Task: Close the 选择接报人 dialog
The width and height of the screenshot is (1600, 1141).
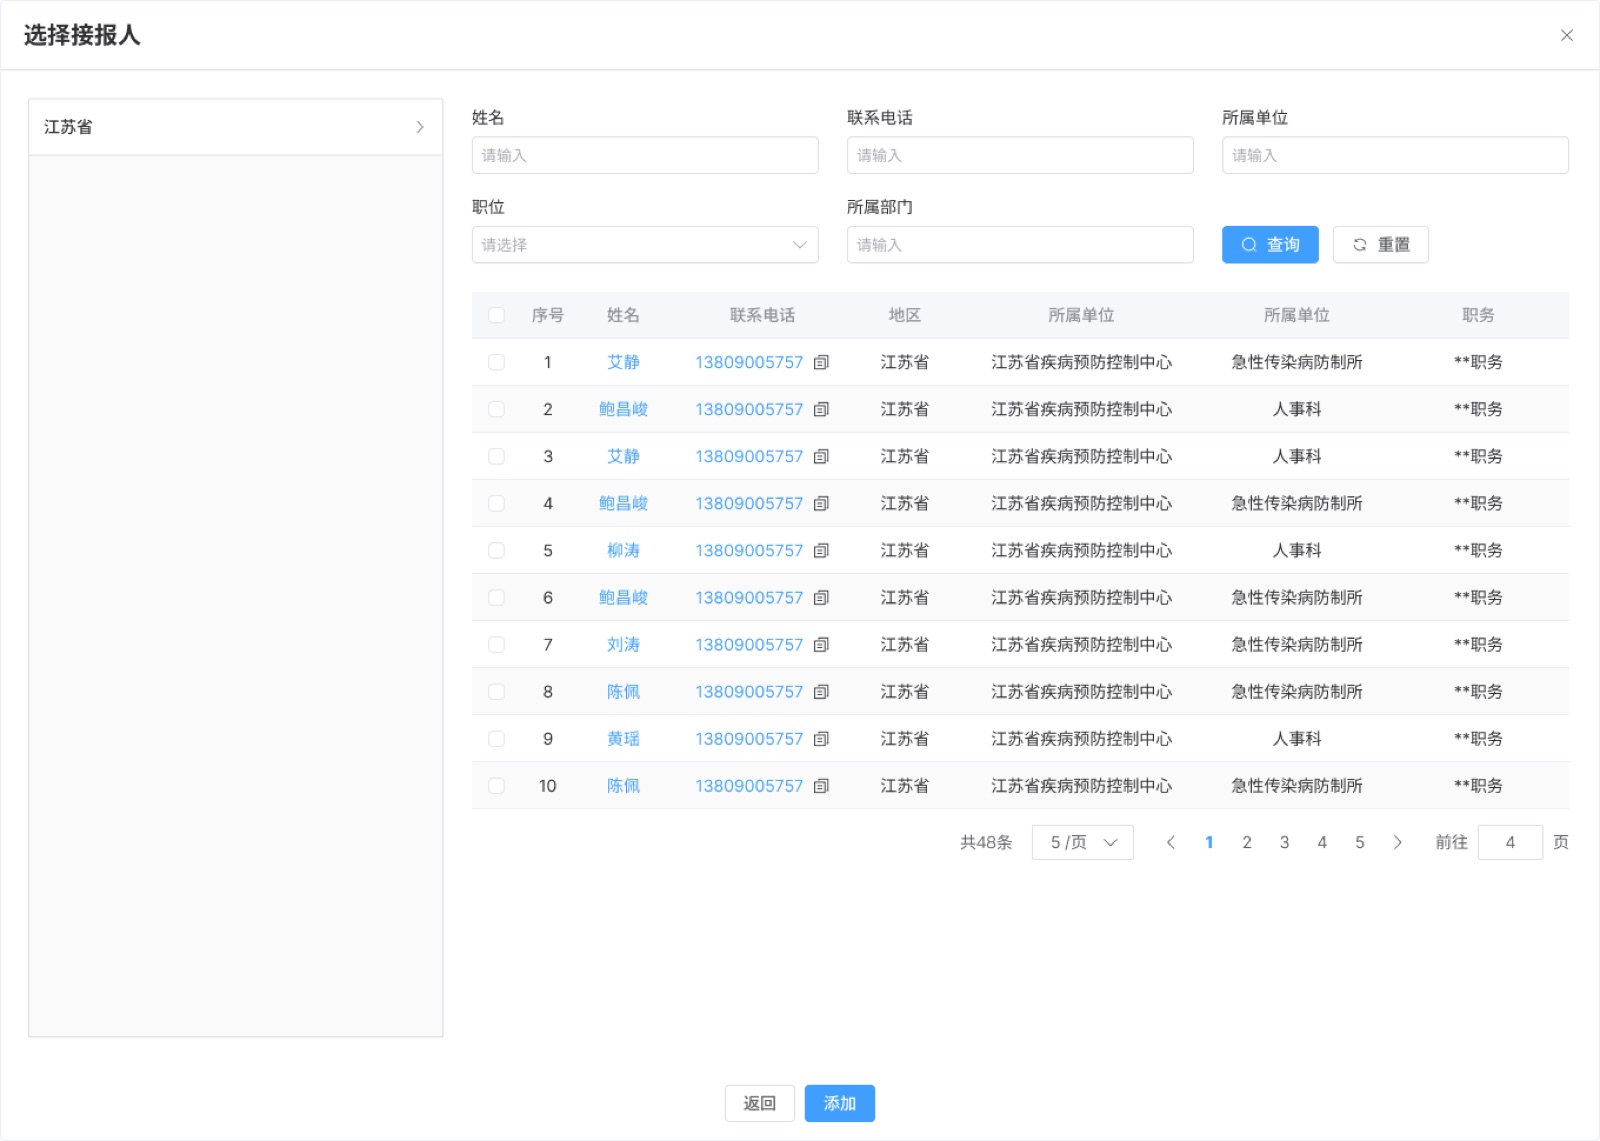Action: pos(1566,35)
